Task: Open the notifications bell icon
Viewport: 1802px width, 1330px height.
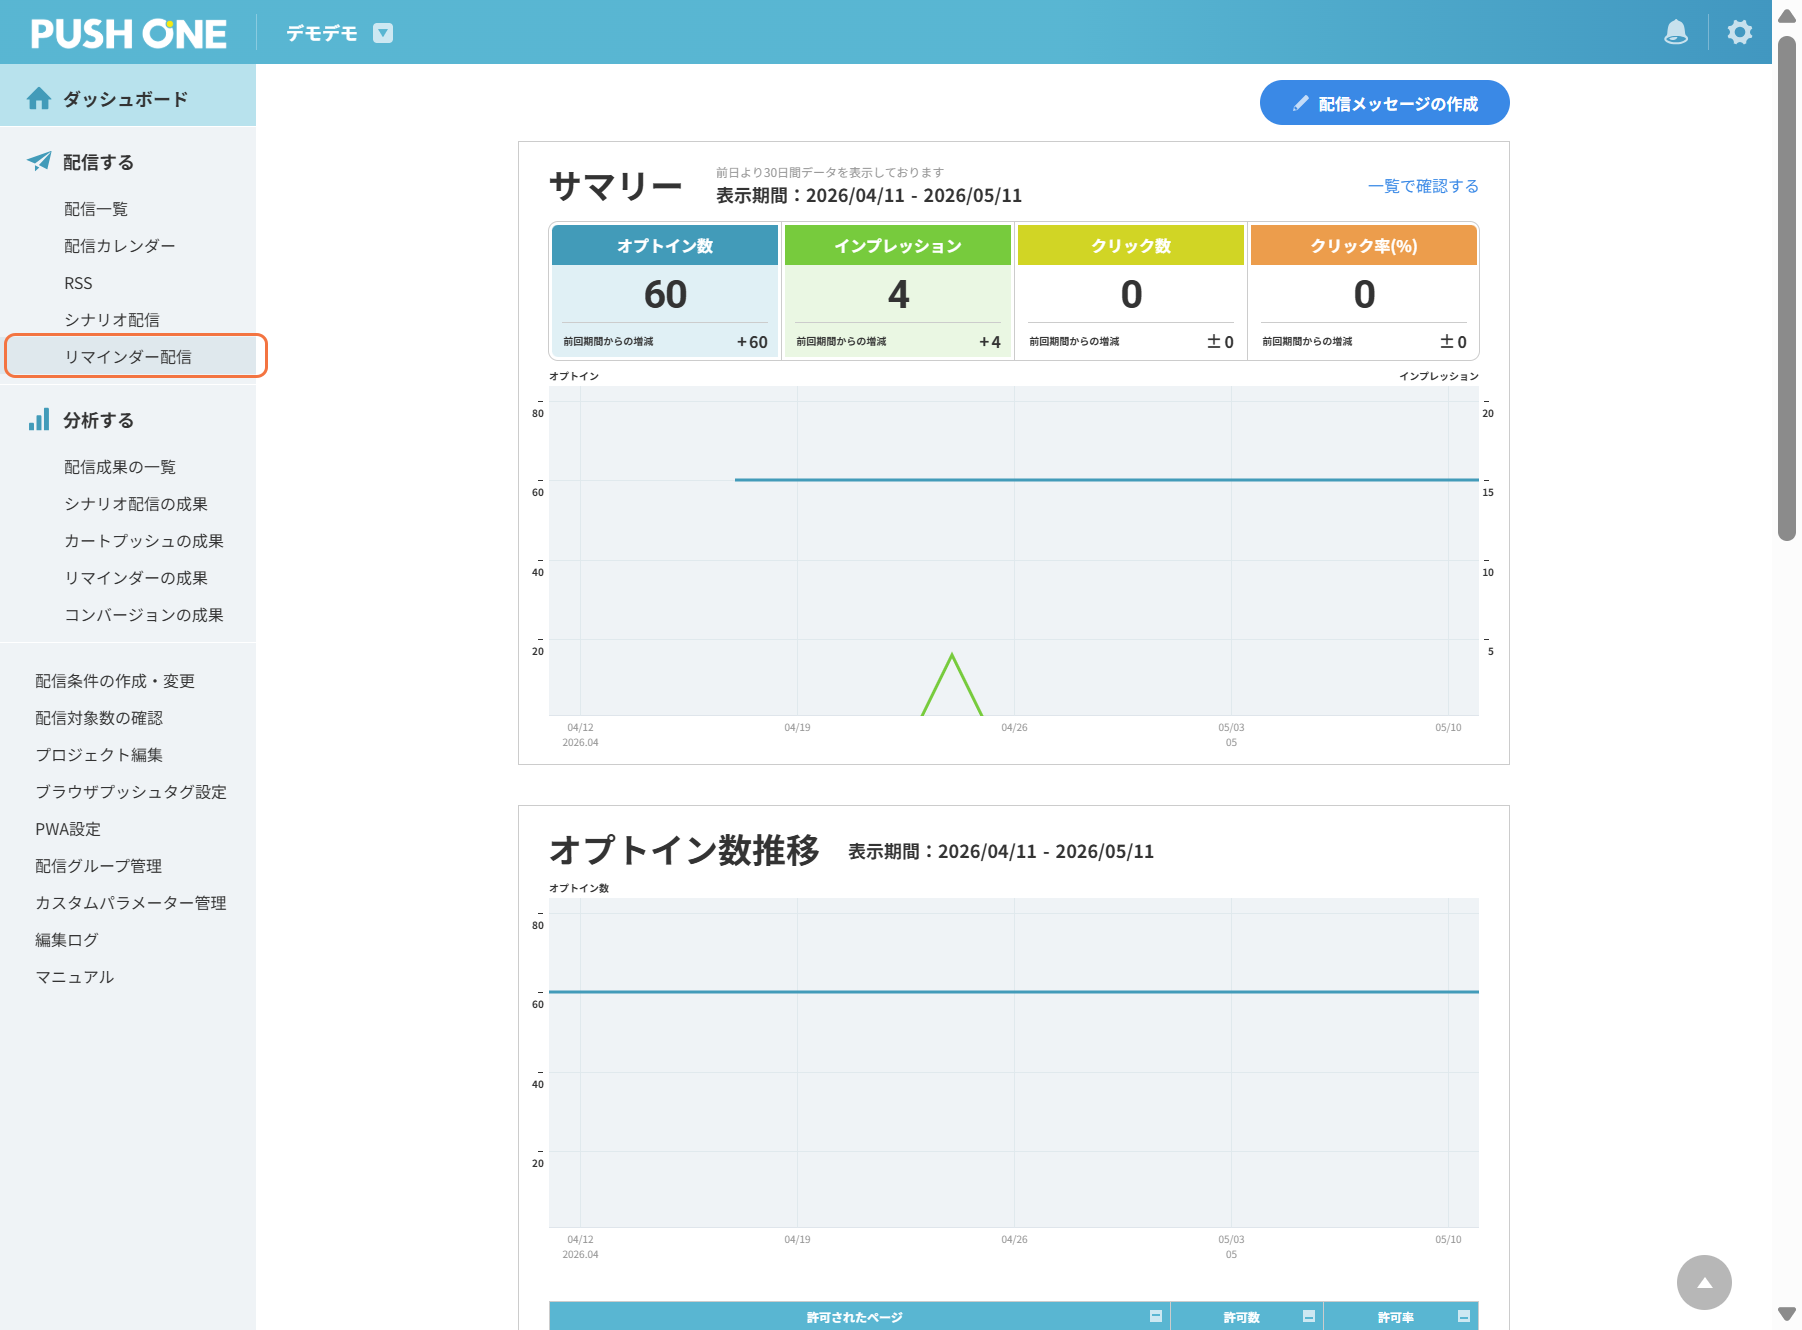Action: coord(1676,32)
